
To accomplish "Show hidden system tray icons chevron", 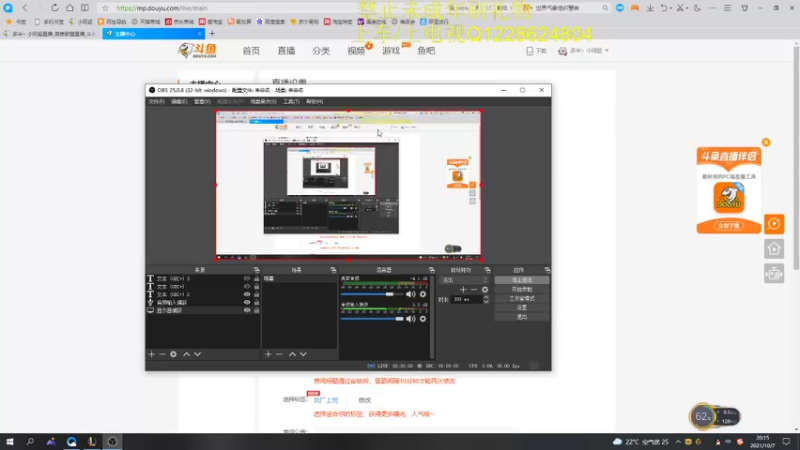I will pyautogui.click(x=678, y=442).
